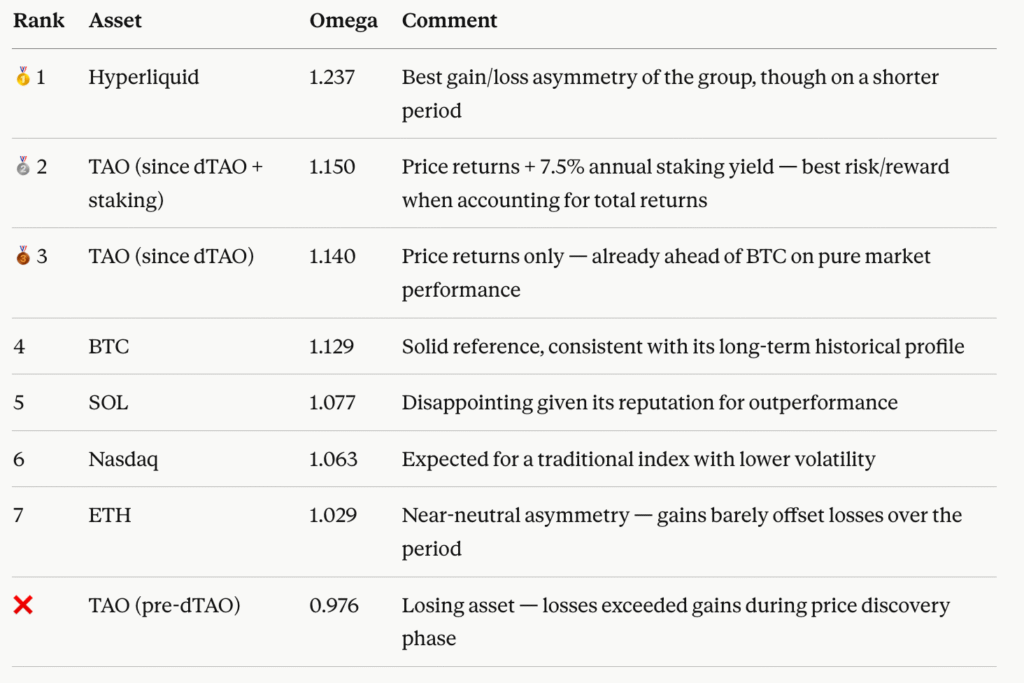Click the 1.237 Omega value

(332, 77)
